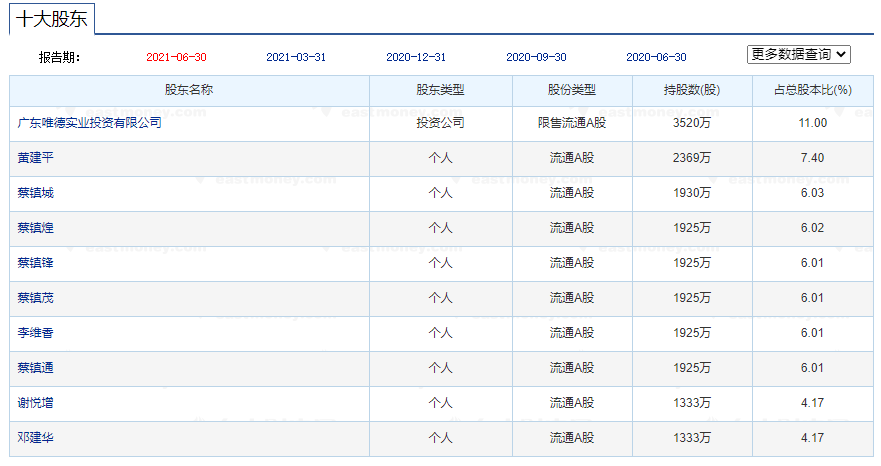881x466 pixels.
Task: Click the 股东类型 column header
Action: [x=440, y=90]
